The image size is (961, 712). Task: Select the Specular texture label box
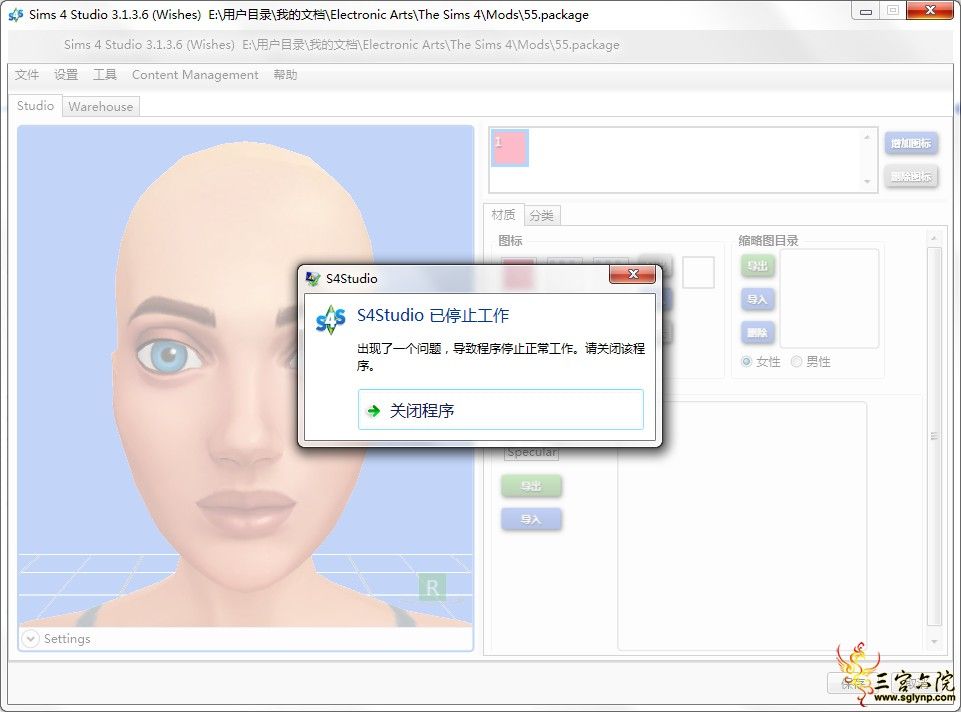[x=531, y=453]
